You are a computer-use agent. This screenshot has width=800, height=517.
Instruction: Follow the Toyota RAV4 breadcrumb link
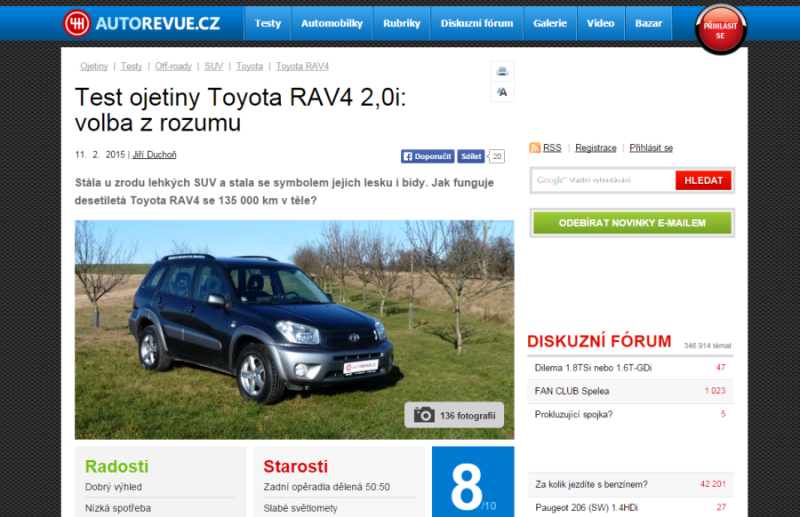tap(302, 66)
